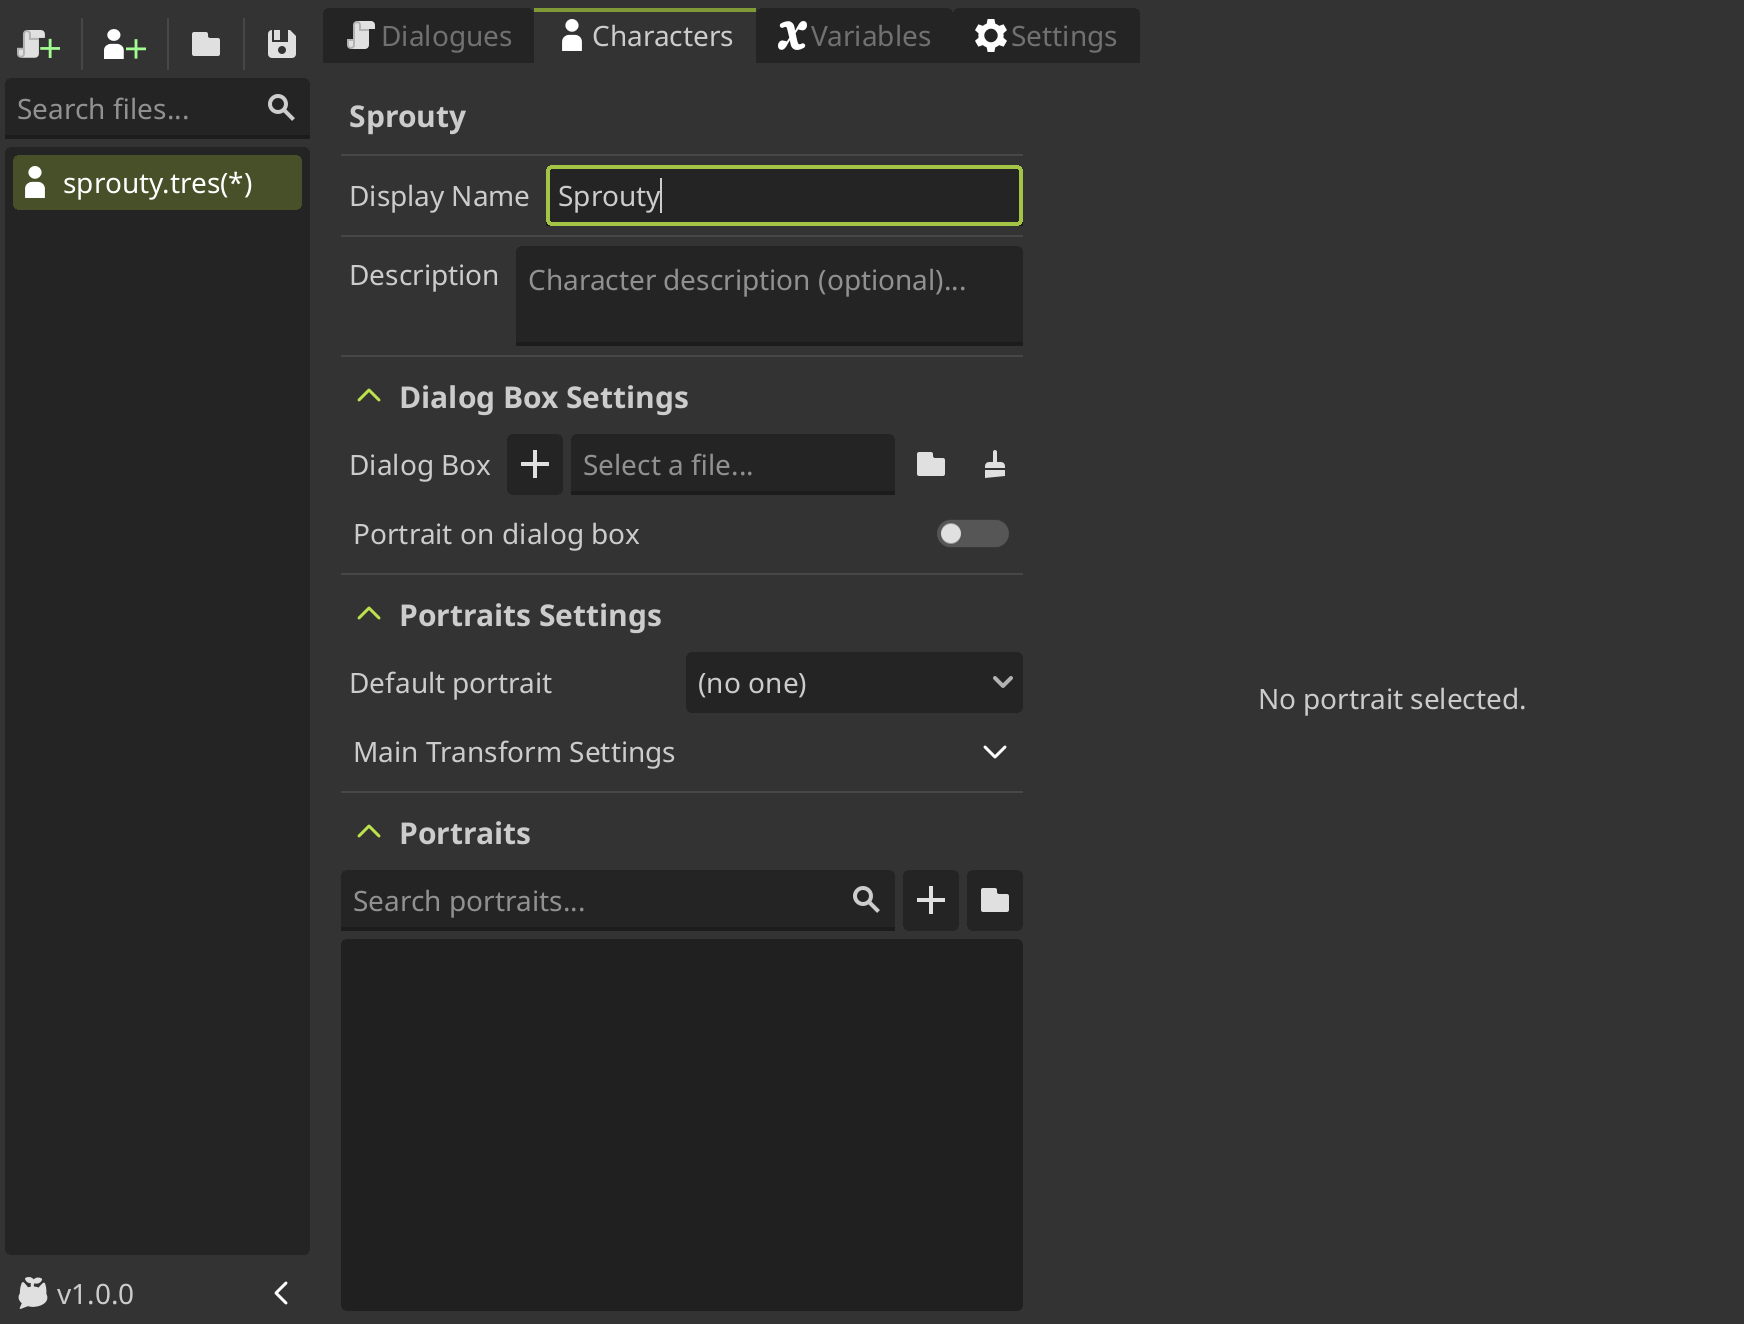The width and height of the screenshot is (1744, 1324).
Task: Go to the Settings tab
Action: point(1045,36)
